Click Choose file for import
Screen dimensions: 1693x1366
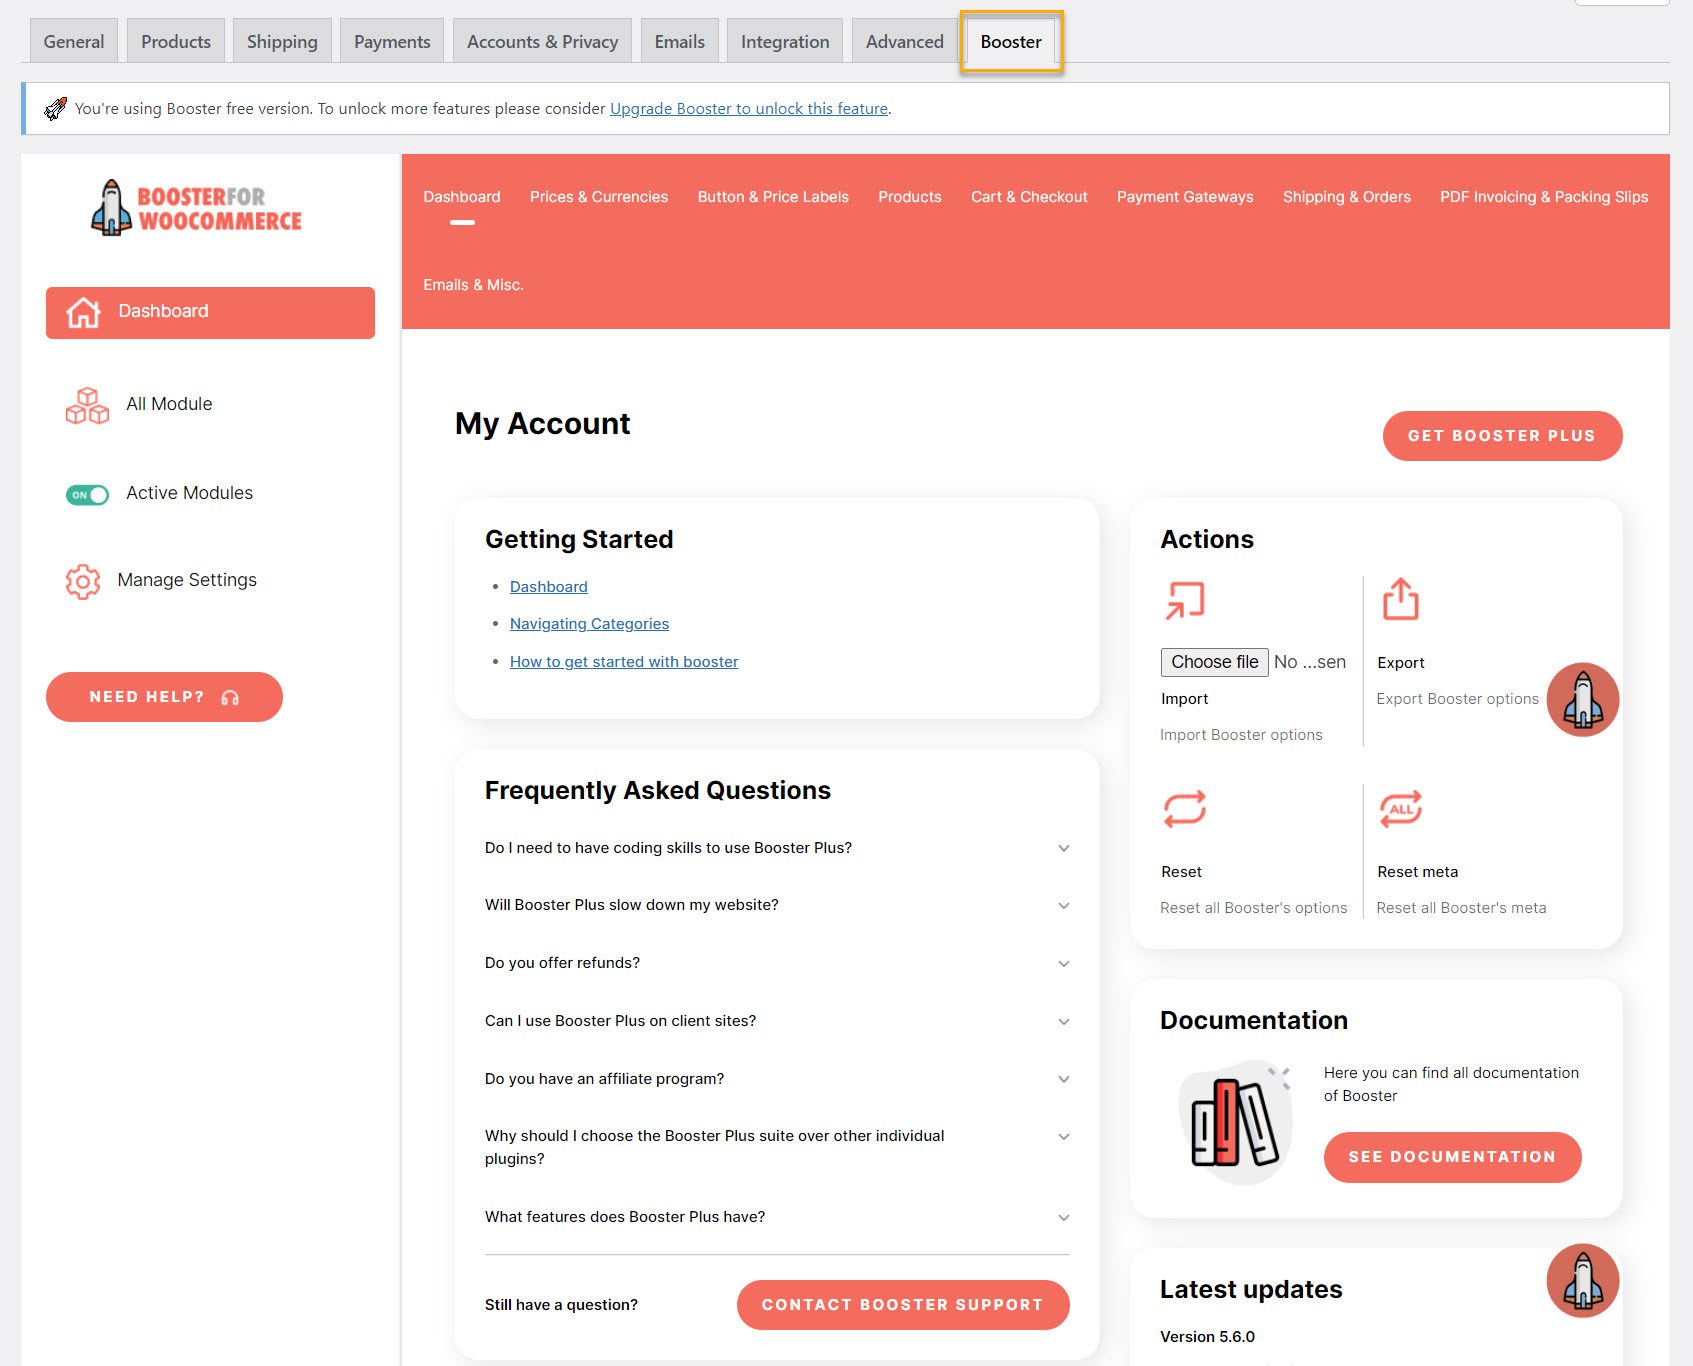click(1214, 662)
